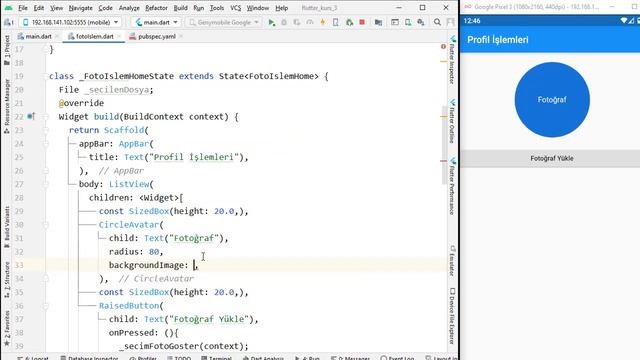640x360 pixels.
Task: Click the _secilenDosya variable on line 20
Action: [x=116, y=90]
